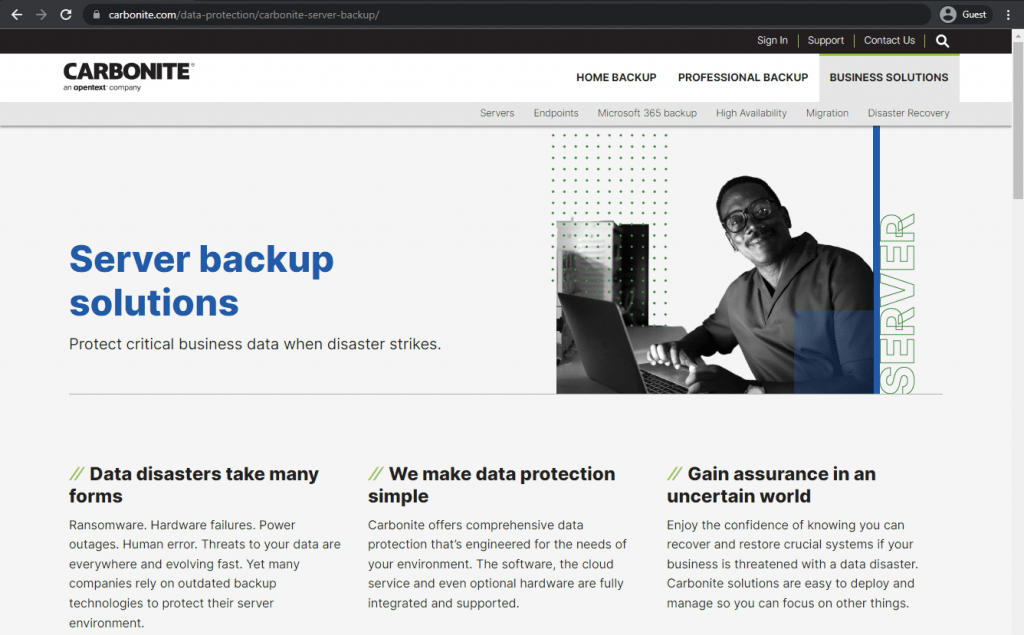Focus the address bar URL field

[509, 14]
